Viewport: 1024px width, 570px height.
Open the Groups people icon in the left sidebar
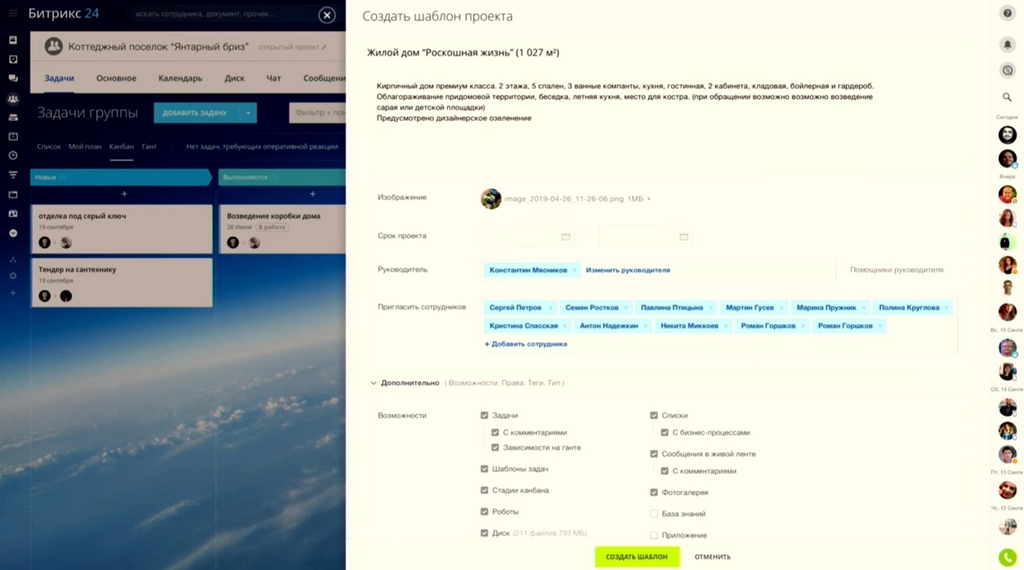coord(13,99)
